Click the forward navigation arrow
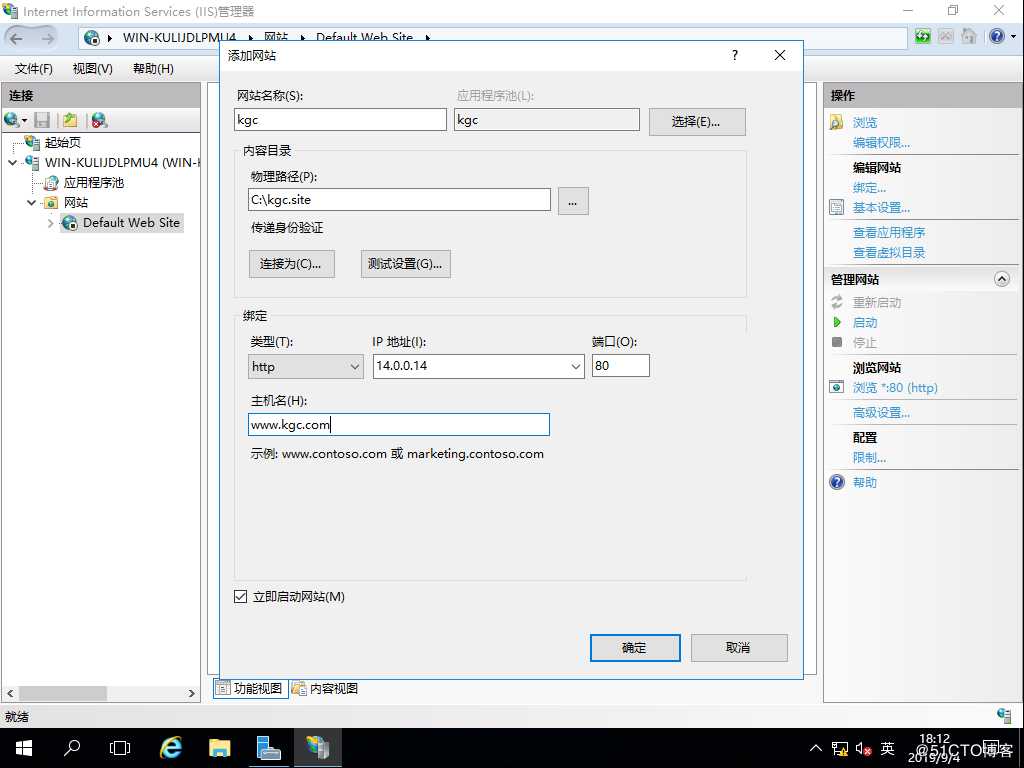 coord(47,38)
